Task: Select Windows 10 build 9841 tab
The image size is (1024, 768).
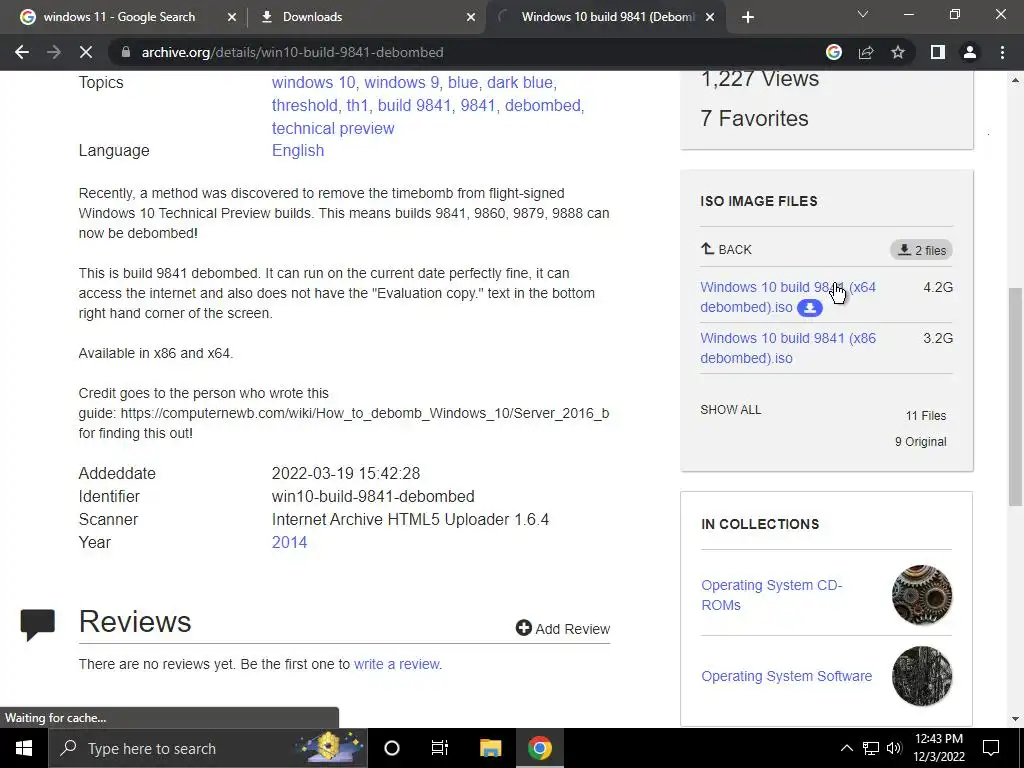Action: pyautogui.click(x=608, y=17)
